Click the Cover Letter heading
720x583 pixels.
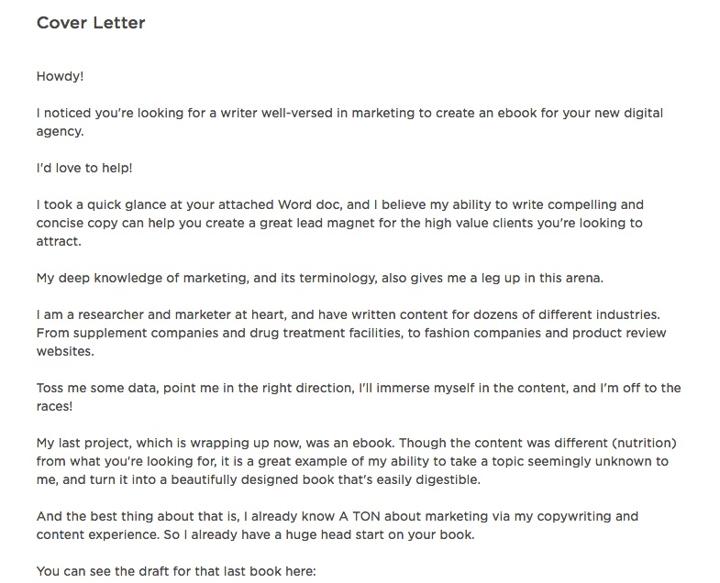[91, 23]
